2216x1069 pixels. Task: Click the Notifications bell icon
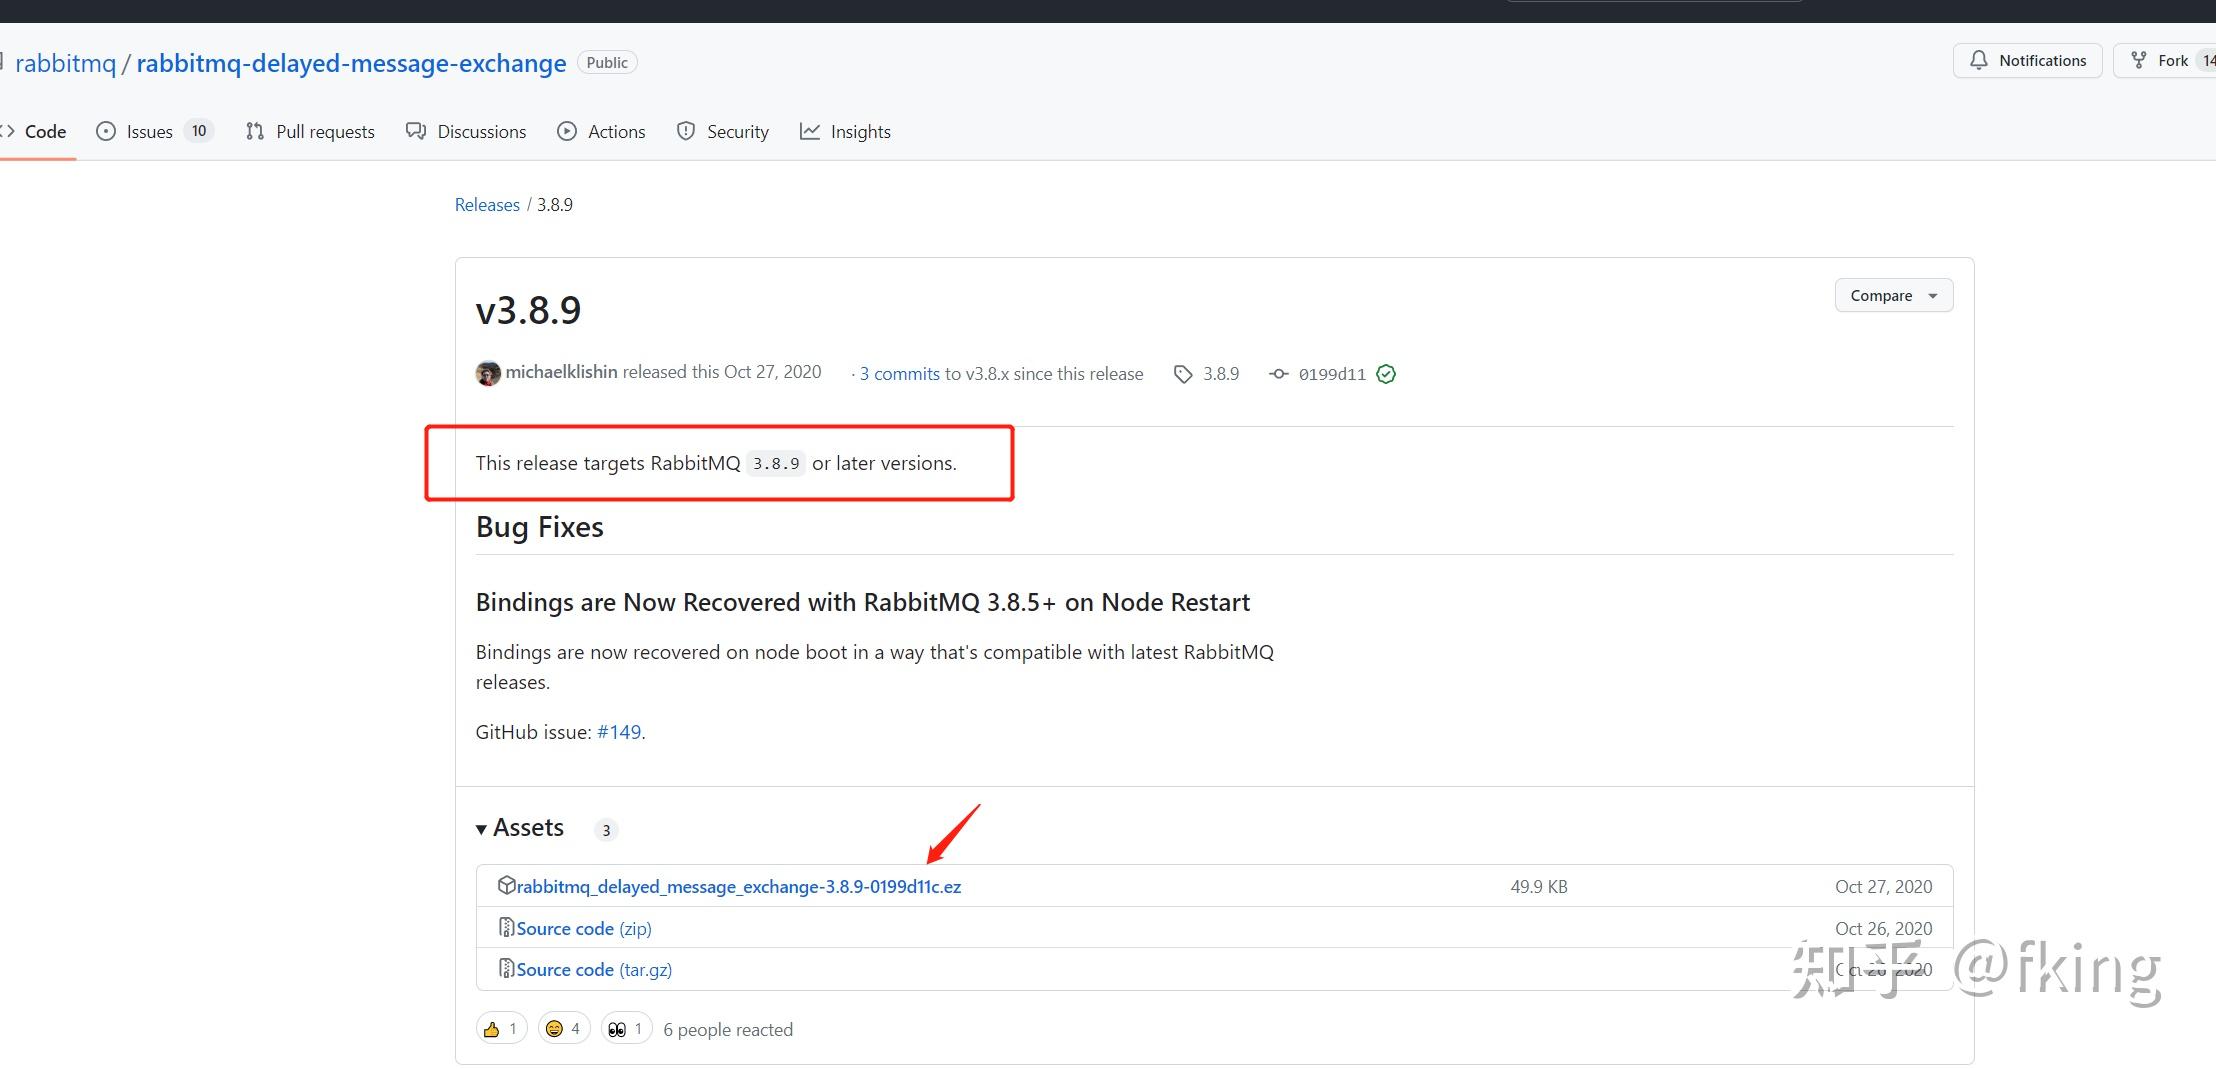[x=1978, y=60]
